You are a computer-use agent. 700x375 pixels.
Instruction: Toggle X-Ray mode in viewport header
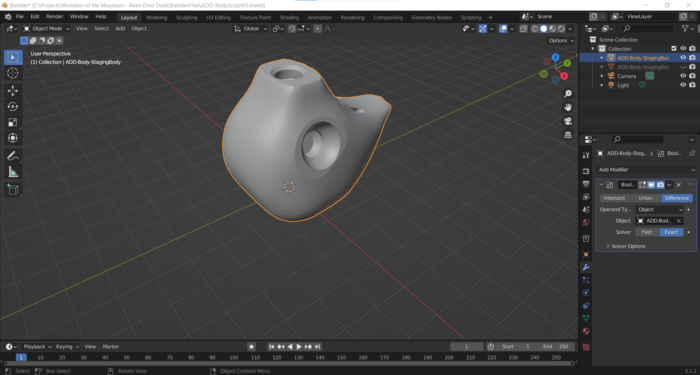(x=523, y=29)
